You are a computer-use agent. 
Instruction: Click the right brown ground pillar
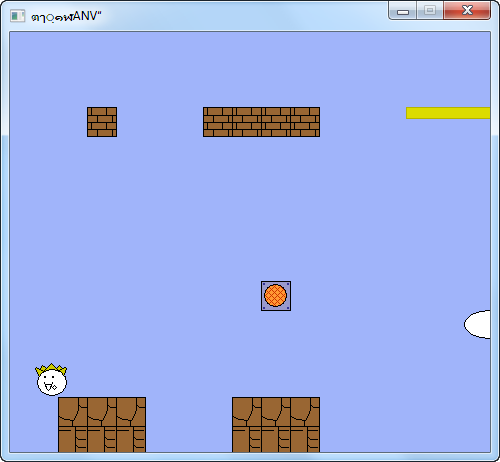tap(276, 425)
